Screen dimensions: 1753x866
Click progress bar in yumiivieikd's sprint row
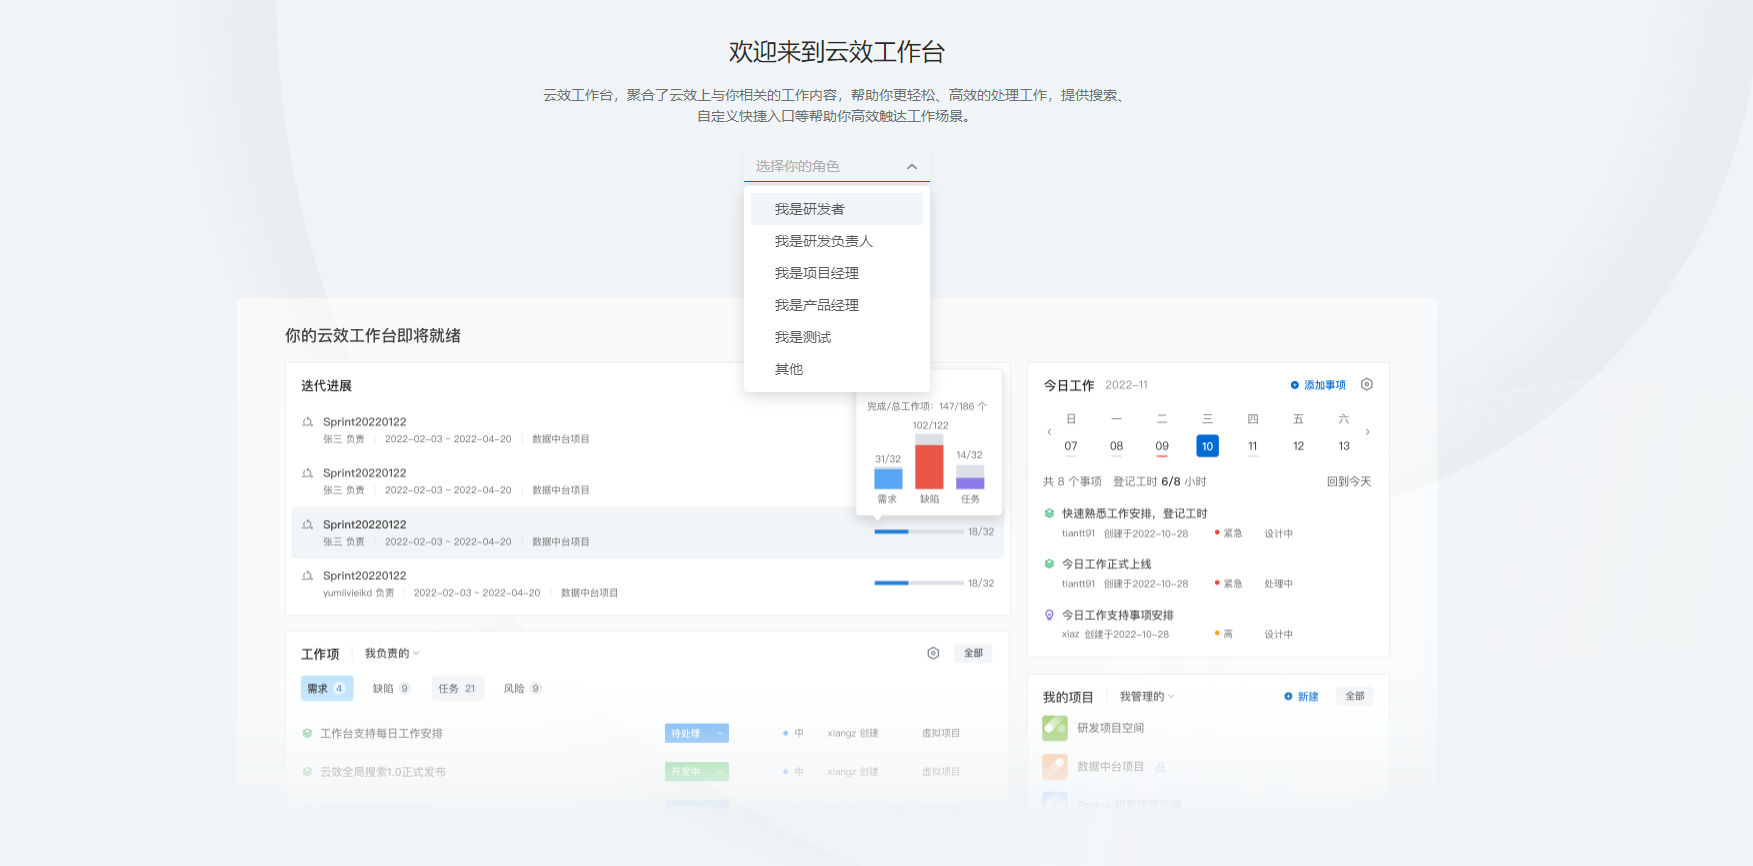919,583
